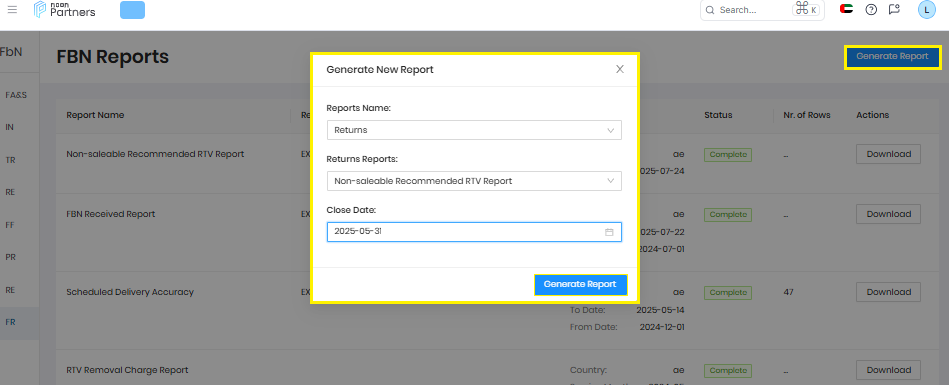This screenshot has width=949, height=385.
Task: Click the UAE flag country icon
Action: pos(847,9)
